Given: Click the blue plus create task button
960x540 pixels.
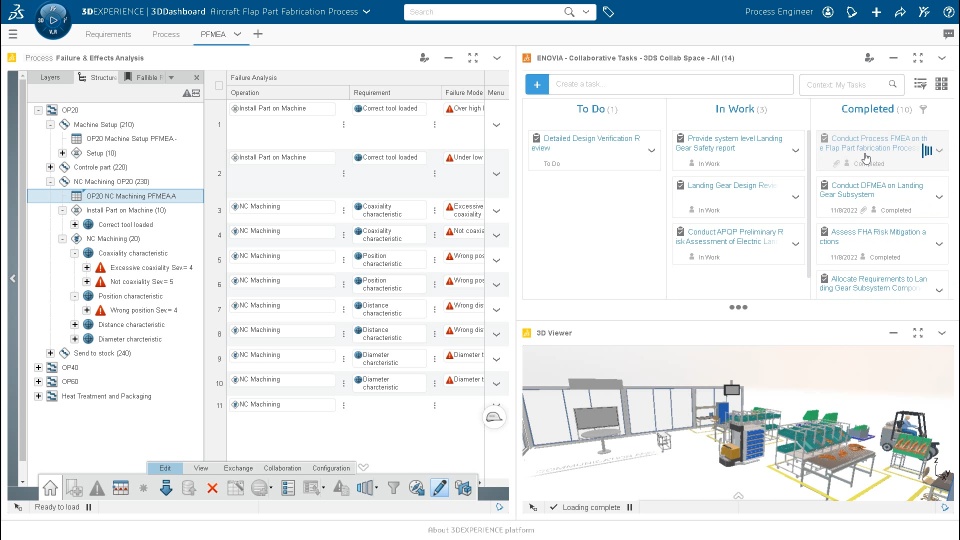Looking at the screenshot, I should pyautogui.click(x=537, y=84).
